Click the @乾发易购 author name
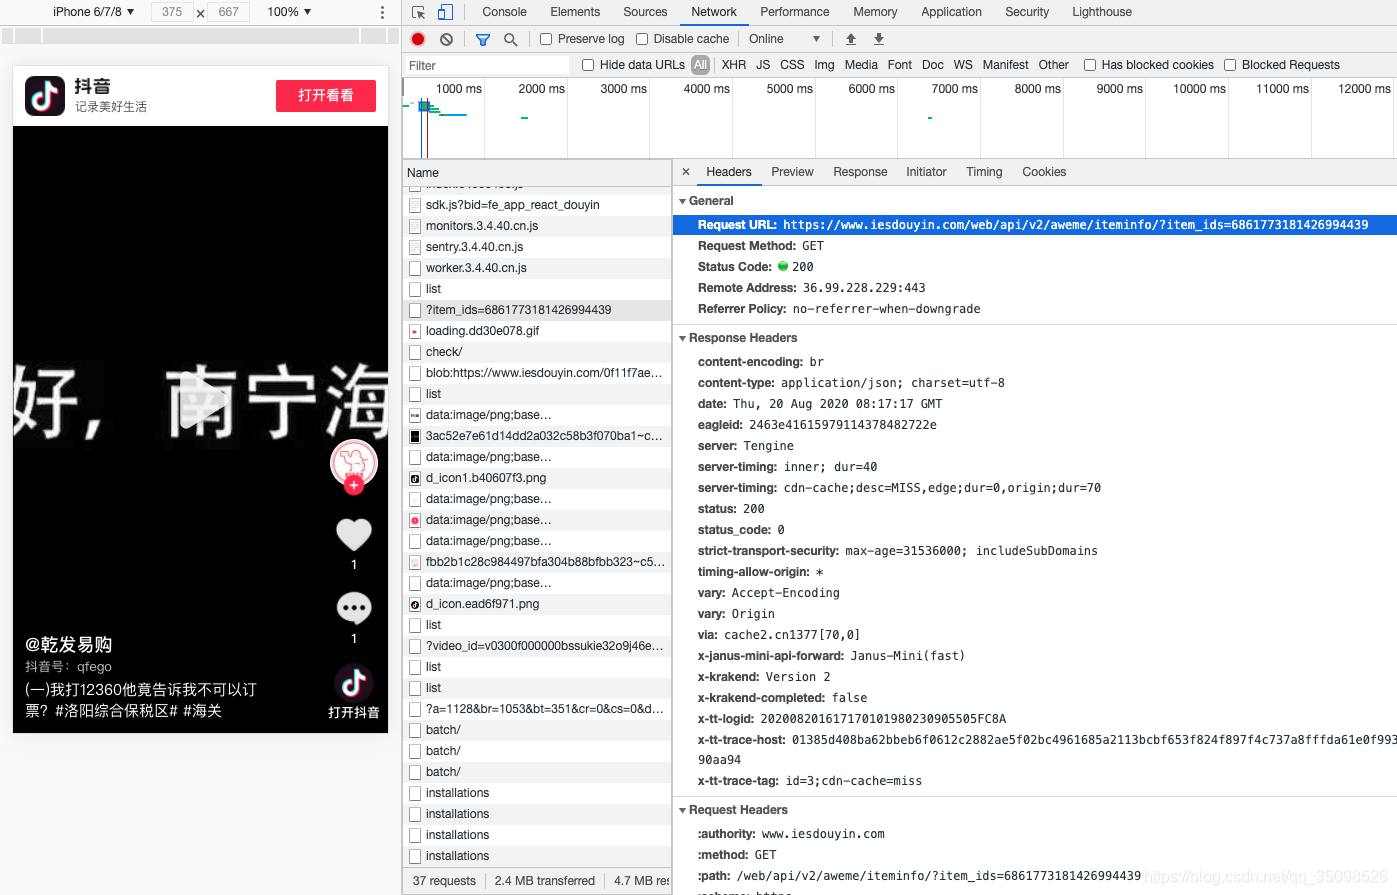The width and height of the screenshot is (1397, 895). click(69, 645)
